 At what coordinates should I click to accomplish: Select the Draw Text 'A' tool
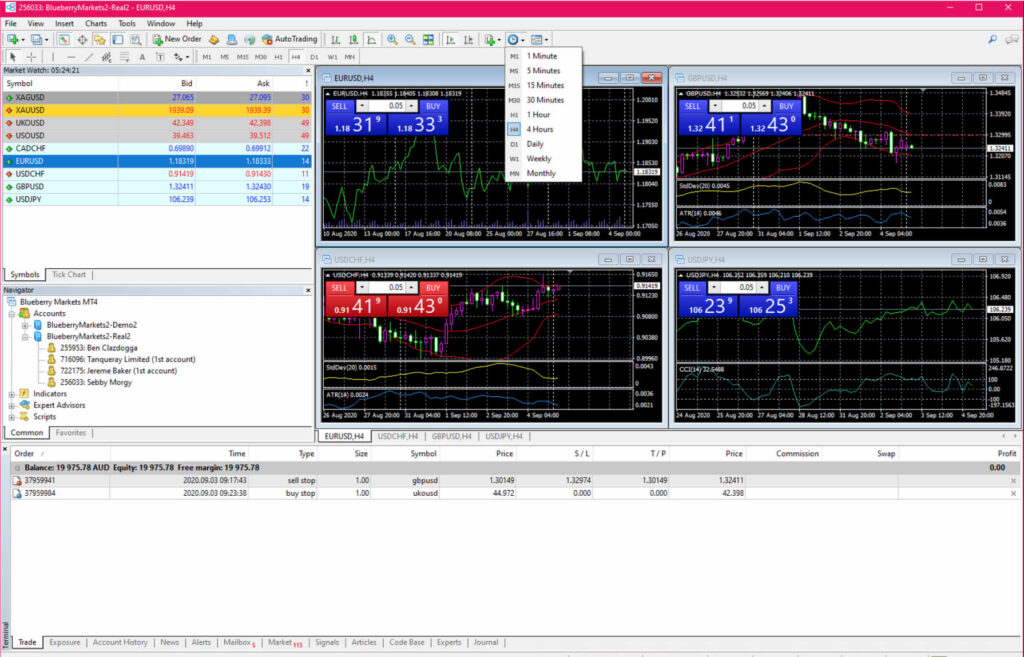143,57
